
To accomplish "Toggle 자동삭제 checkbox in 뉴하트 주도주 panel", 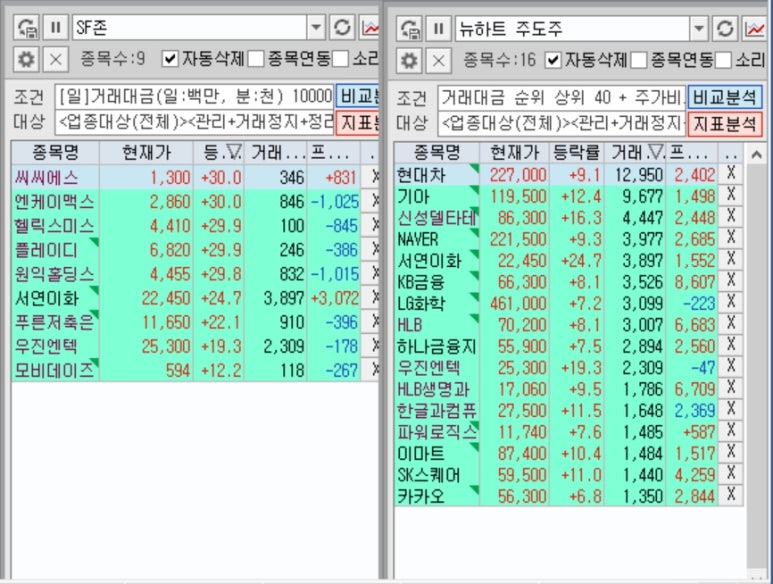I will pos(553,60).
